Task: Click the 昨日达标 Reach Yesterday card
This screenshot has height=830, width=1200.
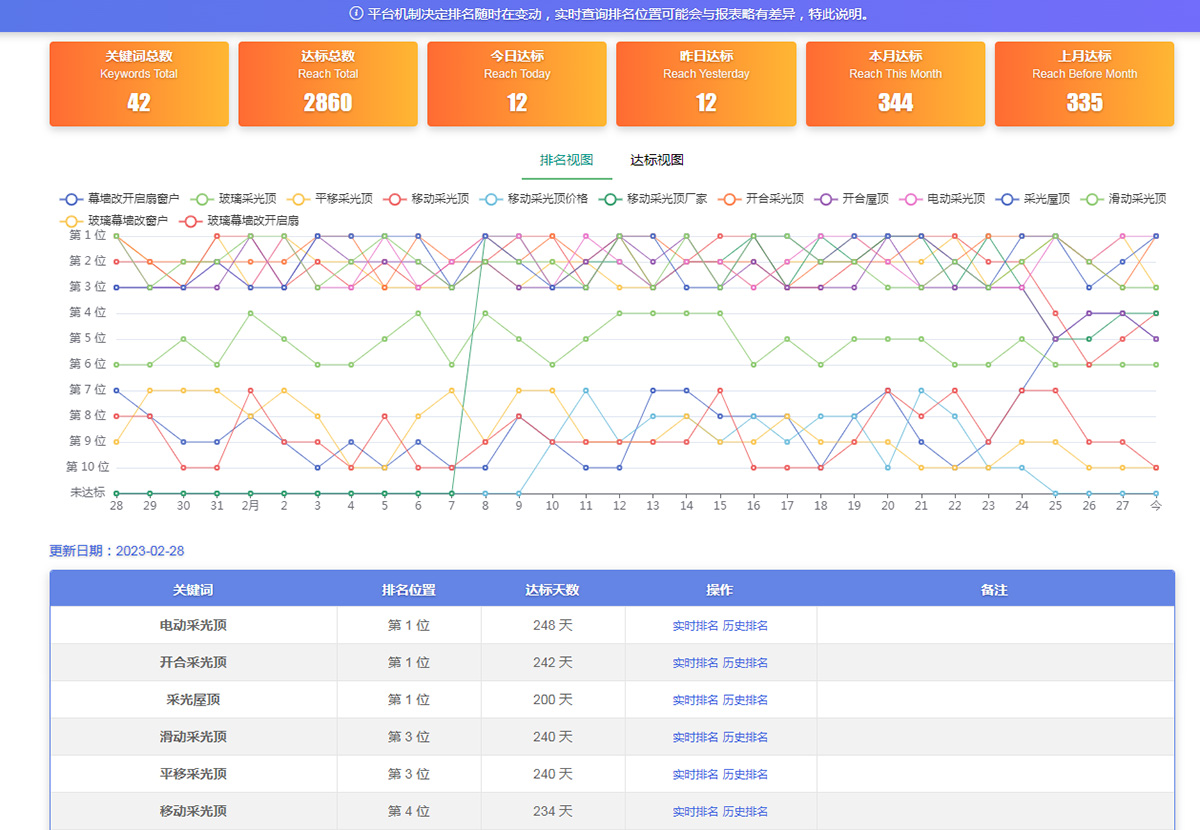Action: point(706,84)
